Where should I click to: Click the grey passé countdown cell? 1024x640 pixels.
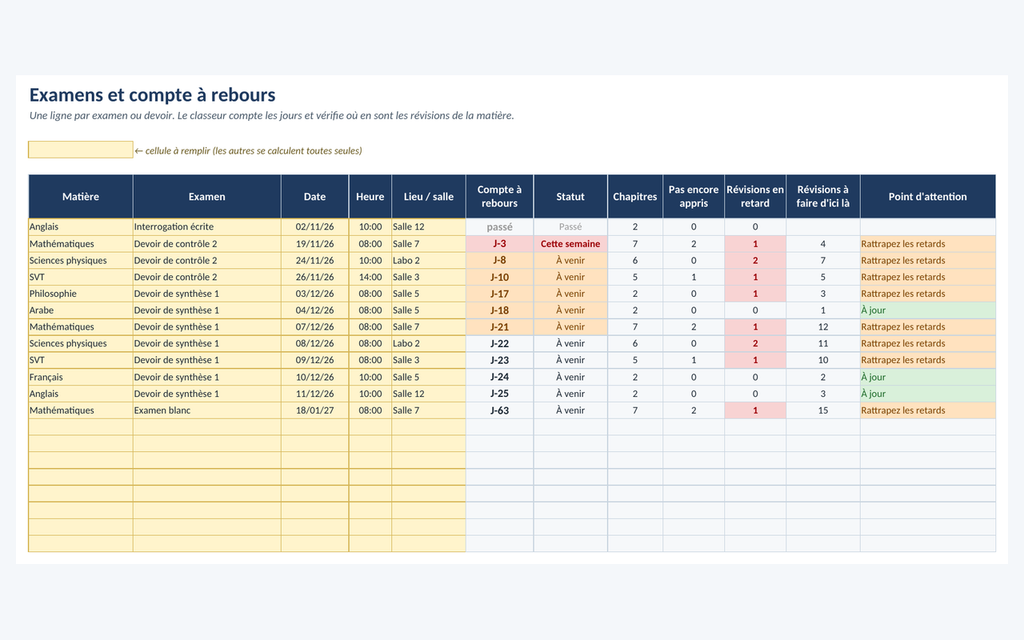(500, 227)
